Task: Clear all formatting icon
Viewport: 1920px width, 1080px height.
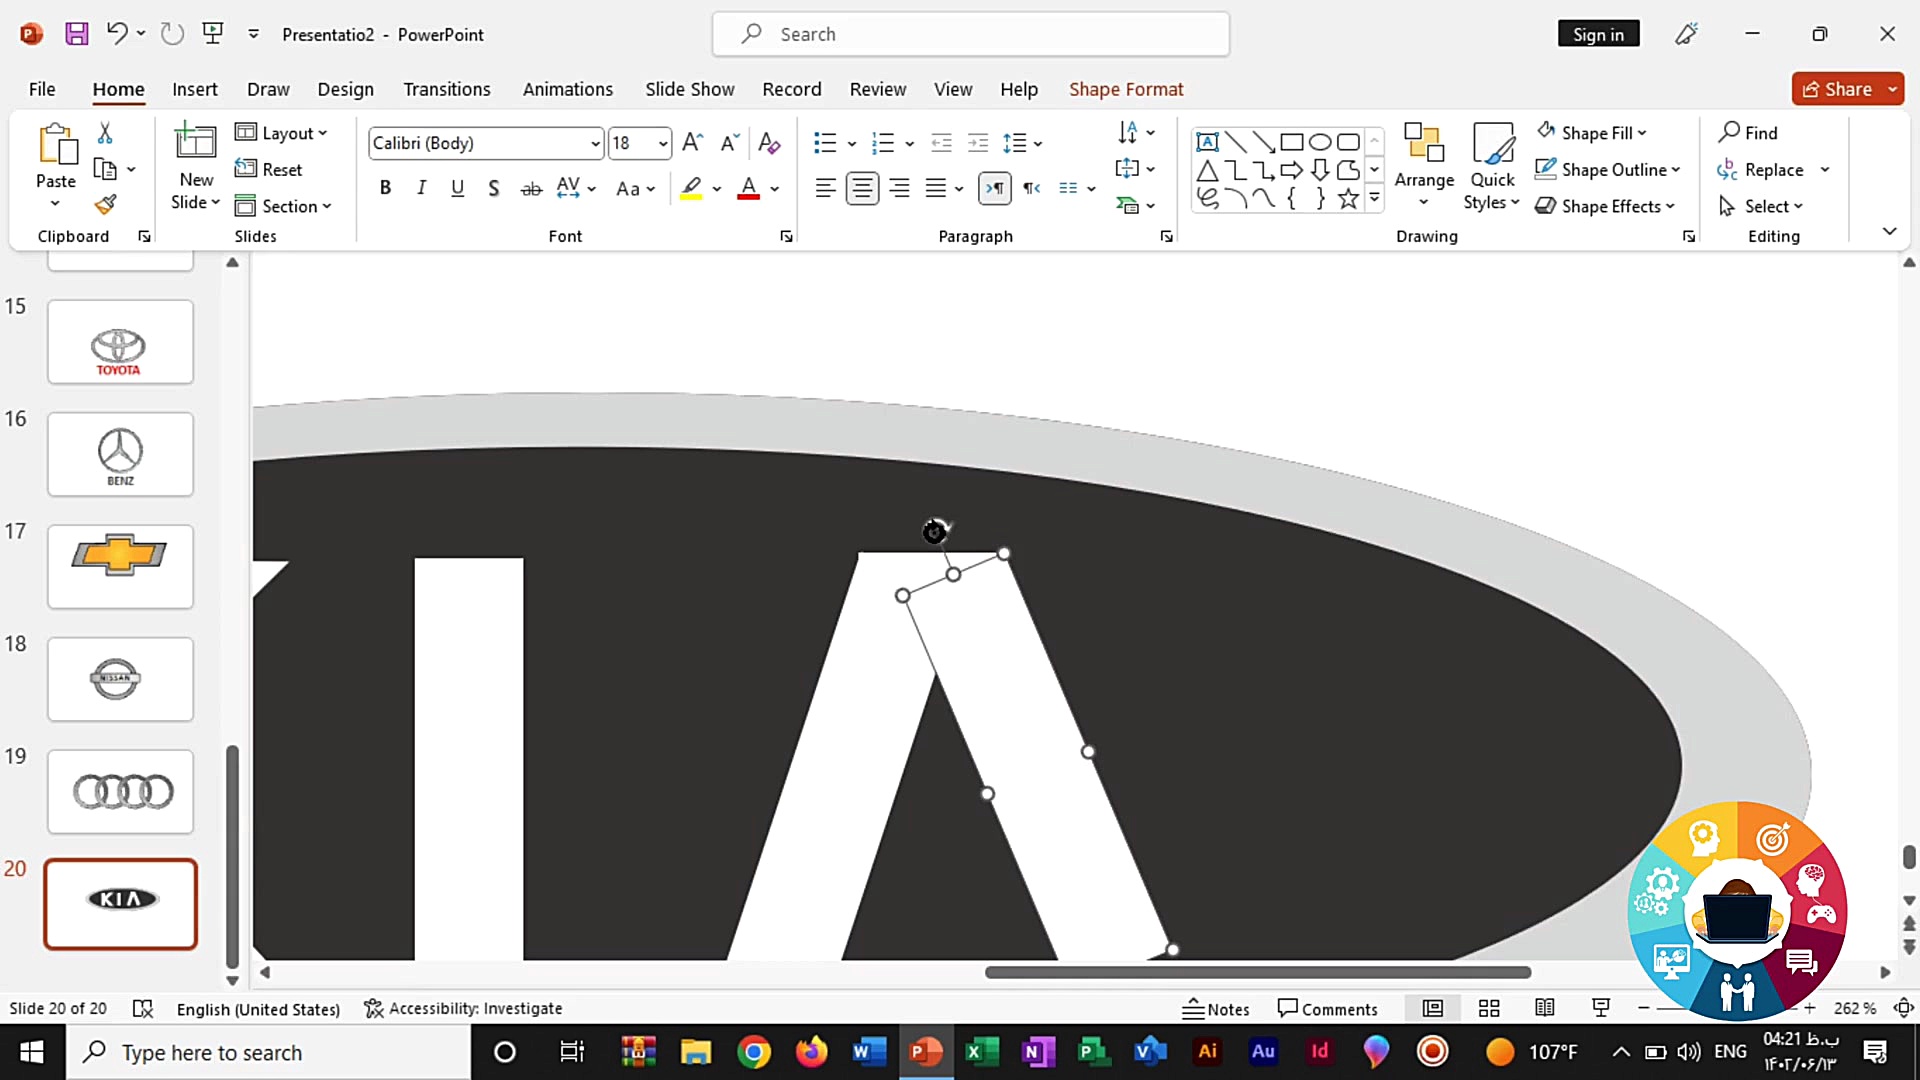Action: 769,143
